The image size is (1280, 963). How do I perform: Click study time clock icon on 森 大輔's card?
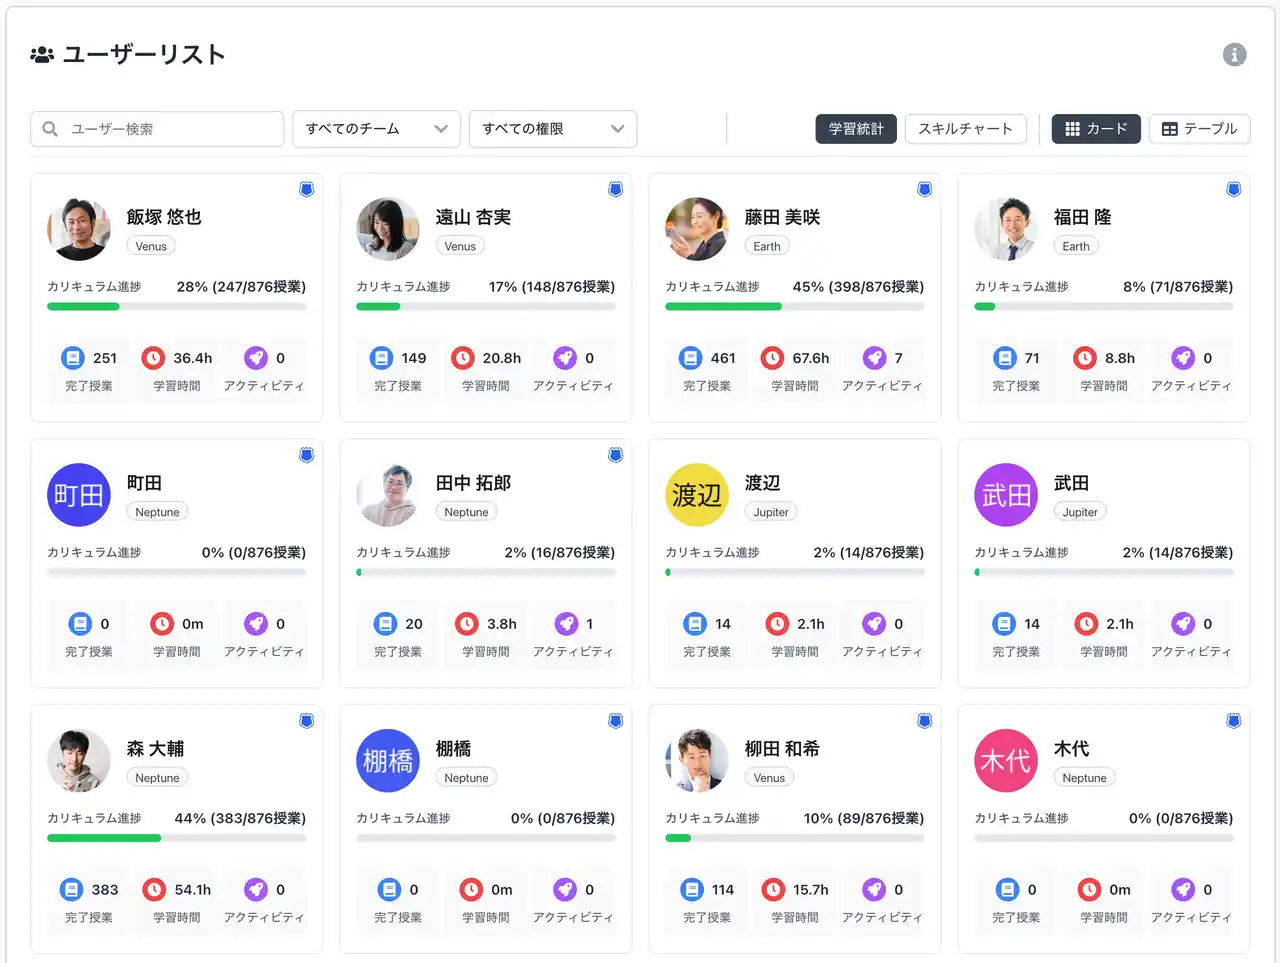click(154, 890)
